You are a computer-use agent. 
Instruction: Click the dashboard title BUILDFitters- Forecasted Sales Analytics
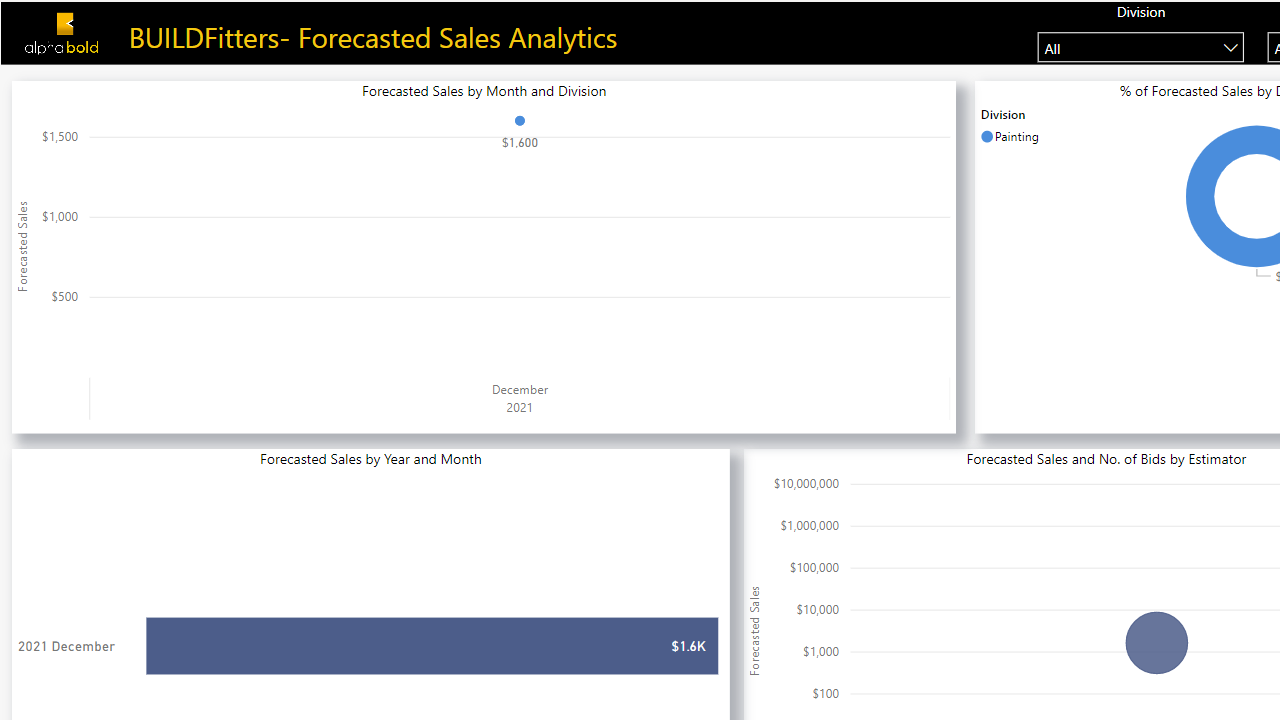373,38
